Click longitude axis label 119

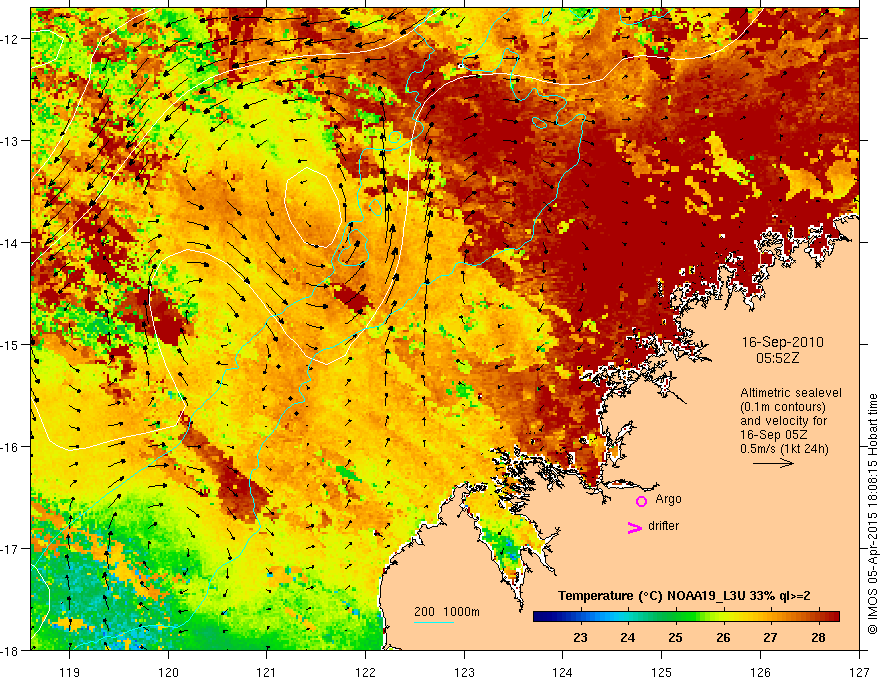pos(70,672)
